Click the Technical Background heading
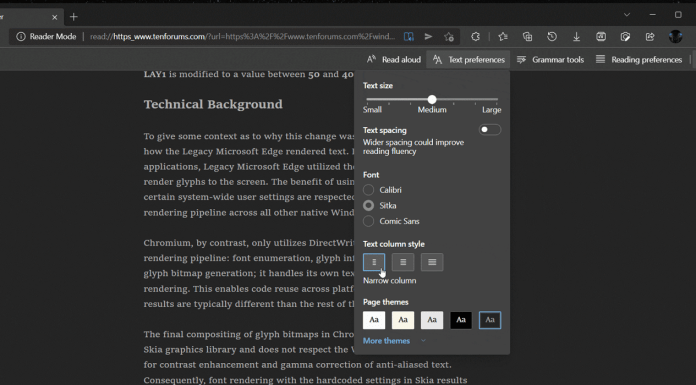Screen dimensions: 696x385 pos(213,104)
